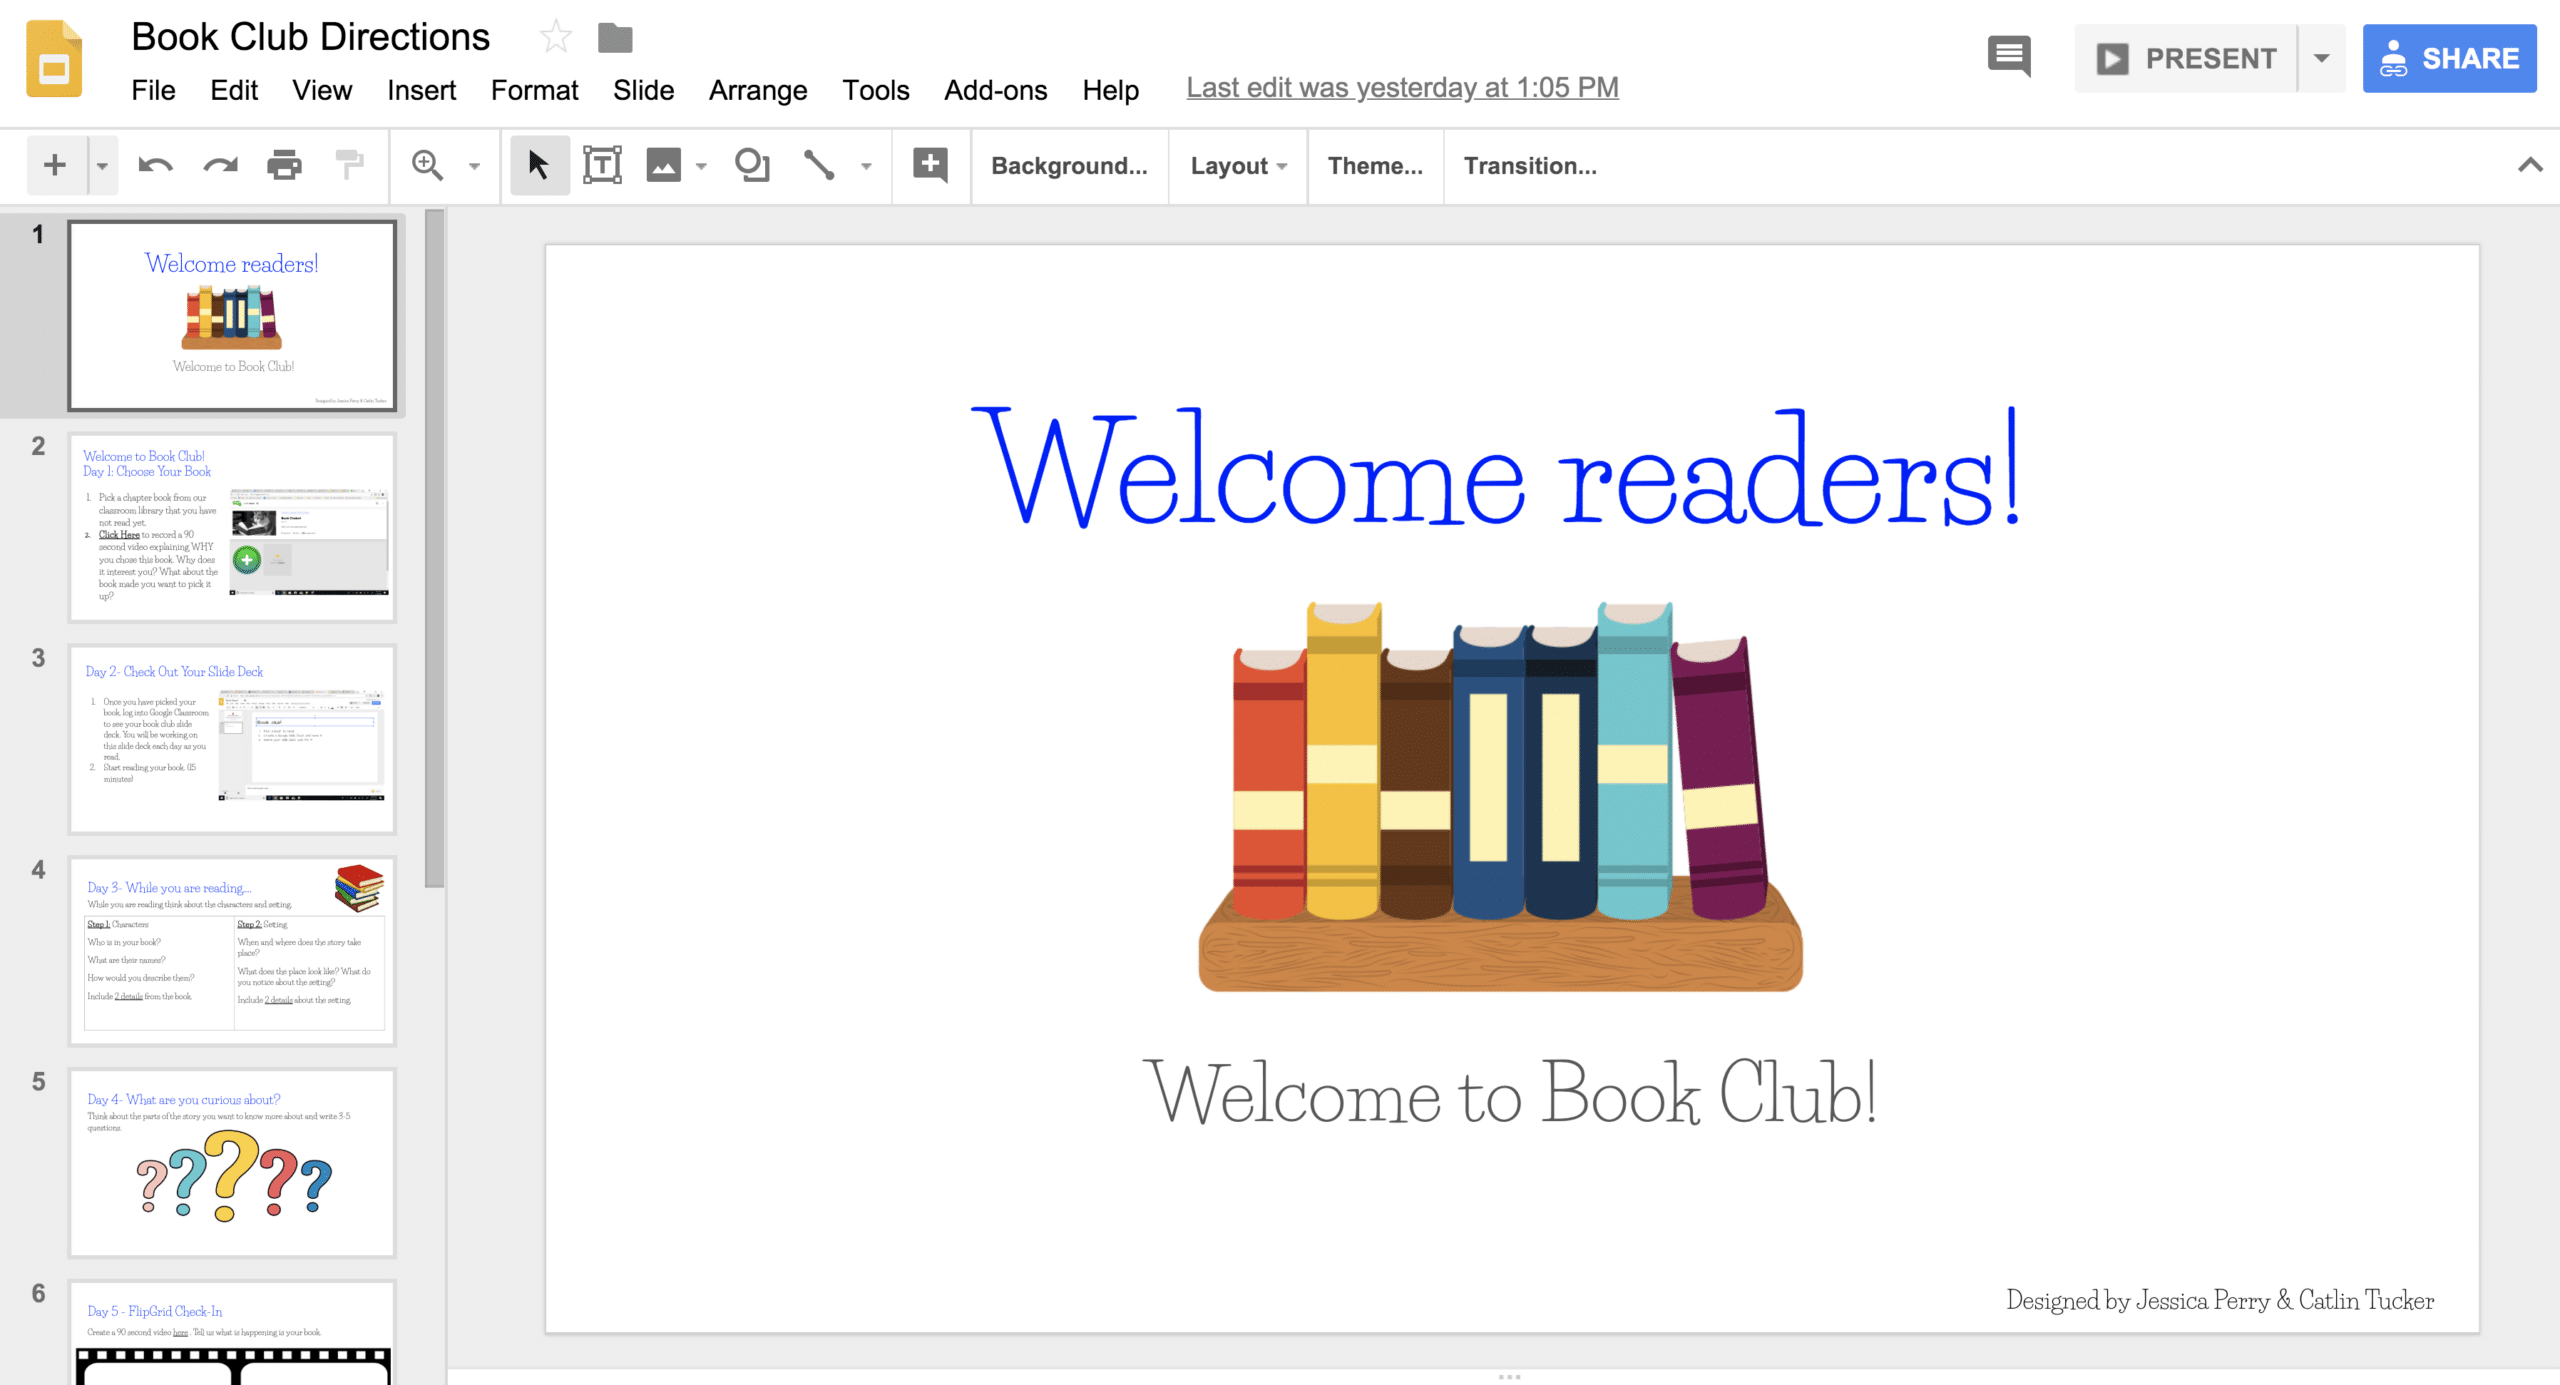Open comment history

pyautogui.click(x=2008, y=57)
